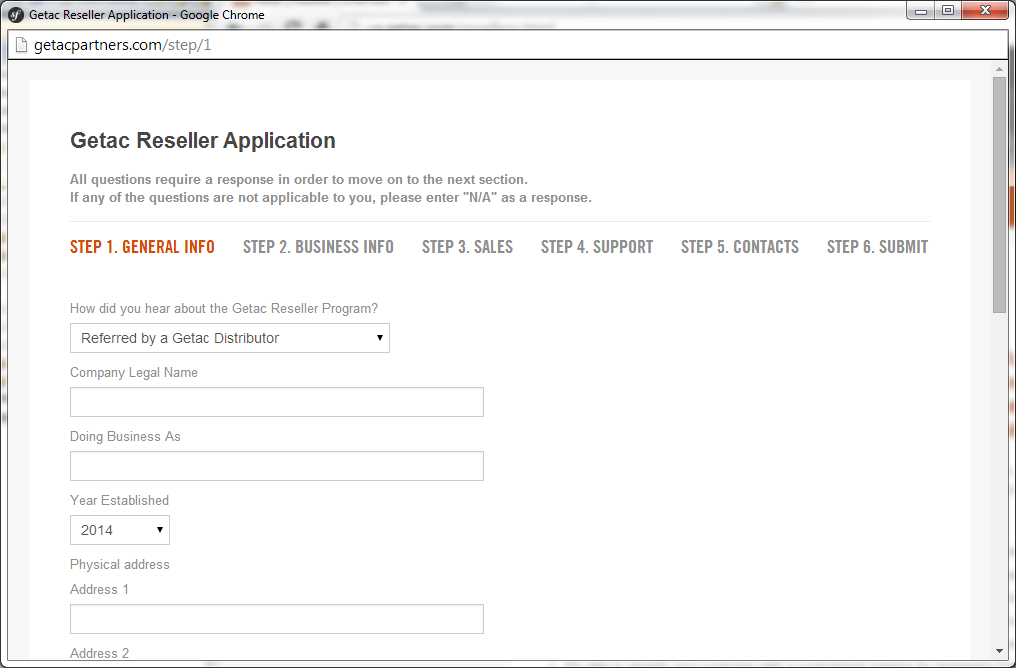
Task: Go to Step 2. Business Info tab
Action: tap(318, 247)
